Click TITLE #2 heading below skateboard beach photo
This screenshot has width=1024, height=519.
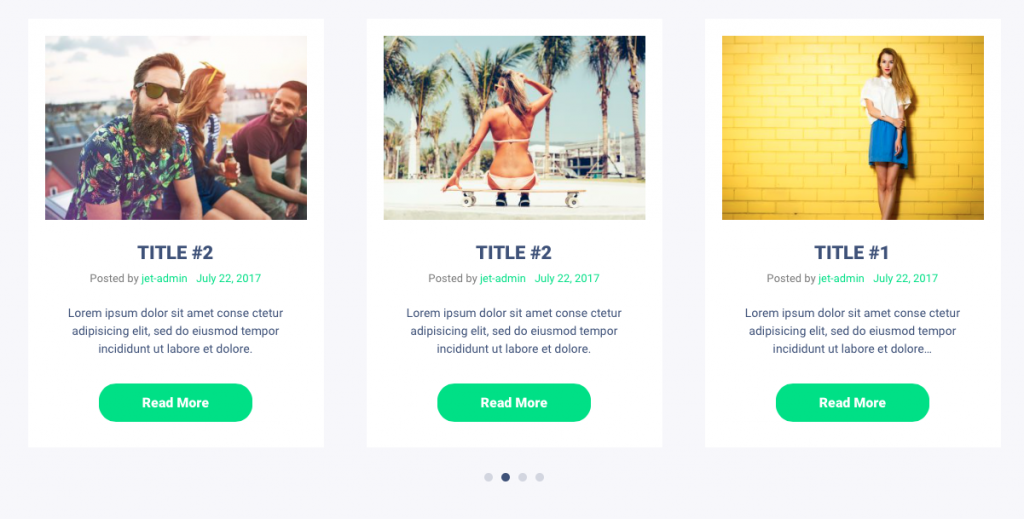pos(514,253)
